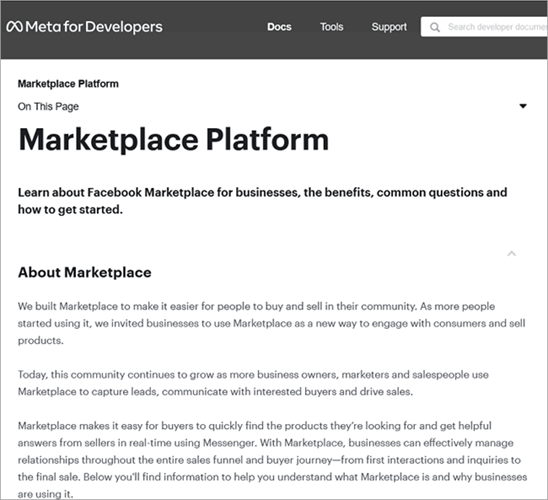Image resolution: width=548 pixels, height=500 pixels.
Task: Click the Marketplace Platform main heading
Action: [173, 139]
